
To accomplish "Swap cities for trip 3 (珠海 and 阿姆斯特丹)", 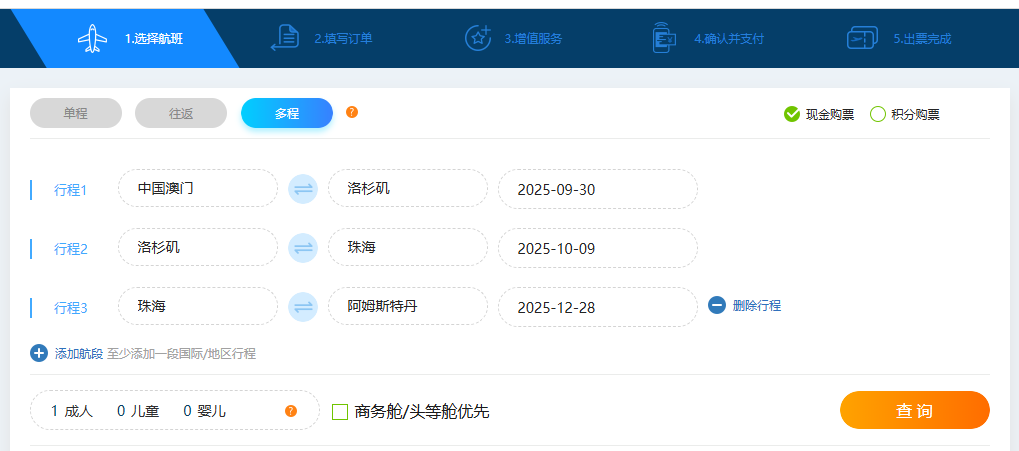I will pyautogui.click(x=303, y=307).
